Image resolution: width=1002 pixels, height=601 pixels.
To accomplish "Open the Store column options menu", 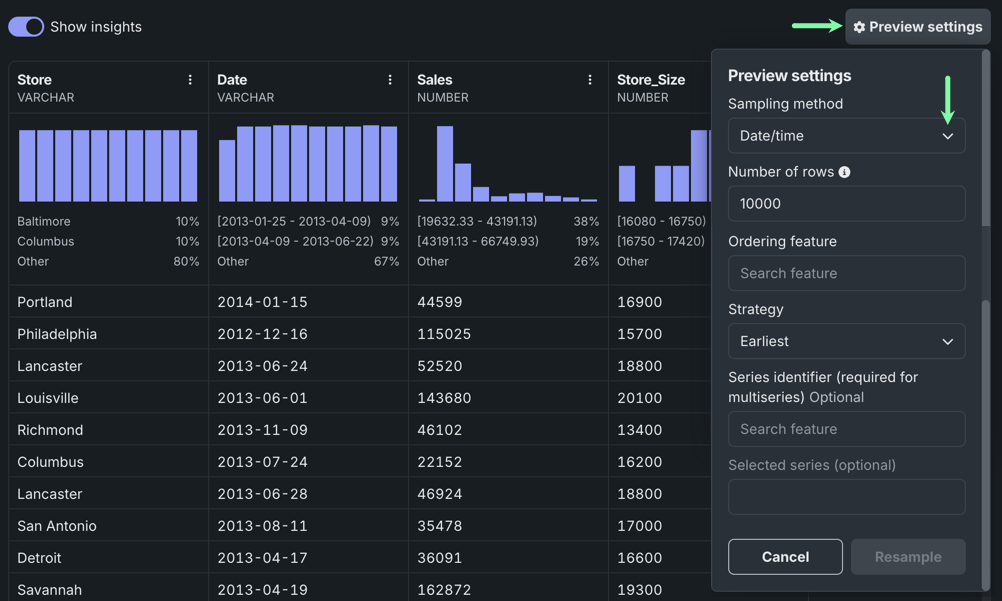I will coord(190,80).
